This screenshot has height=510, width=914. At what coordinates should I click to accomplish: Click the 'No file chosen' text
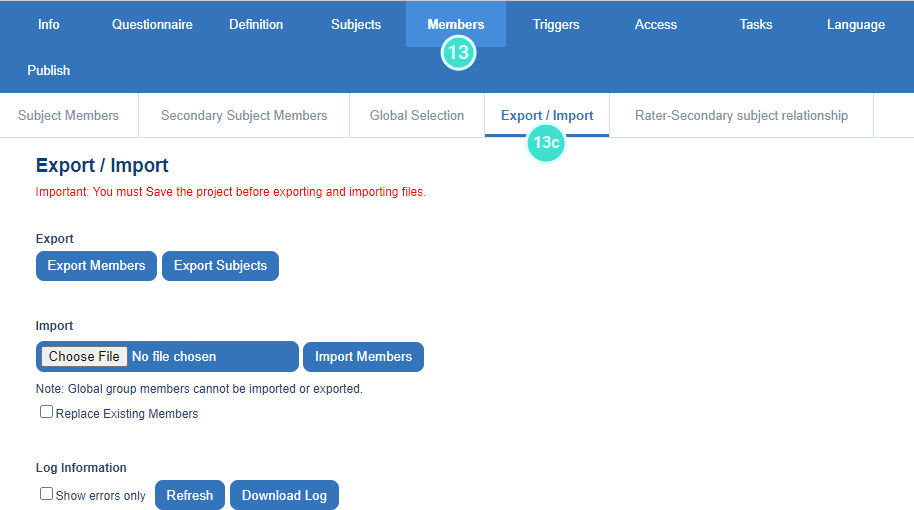[x=174, y=357]
